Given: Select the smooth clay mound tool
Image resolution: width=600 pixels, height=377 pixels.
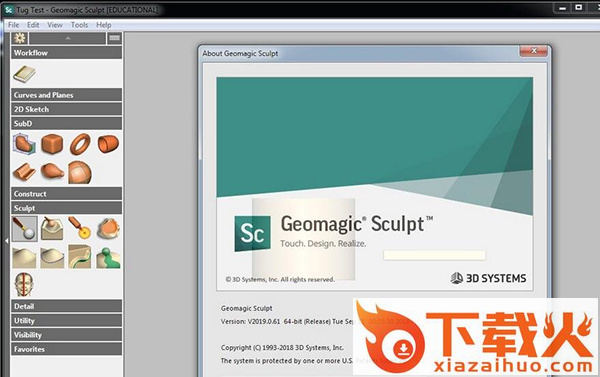Looking at the screenshot, I should click(24, 257).
